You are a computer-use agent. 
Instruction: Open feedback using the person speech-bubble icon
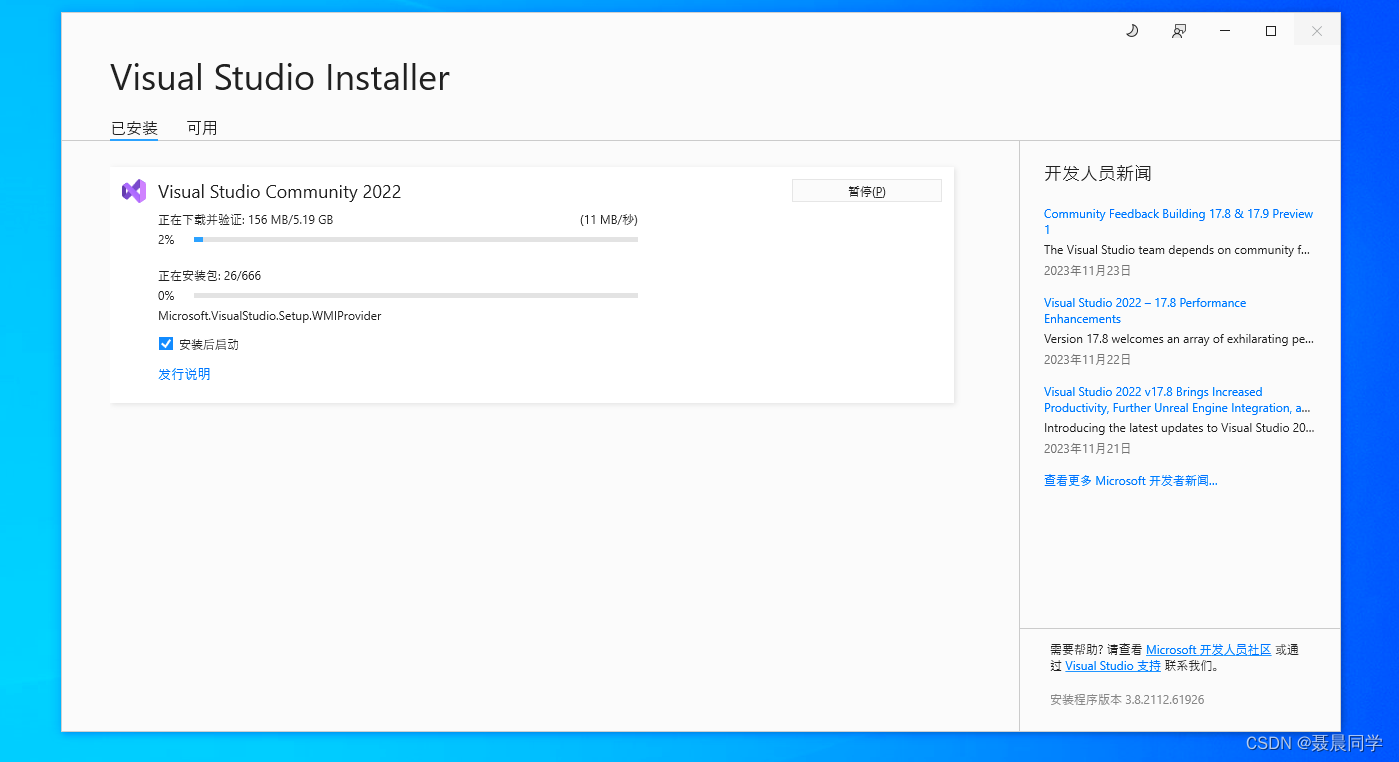pyautogui.click(x=1178, y=30)
